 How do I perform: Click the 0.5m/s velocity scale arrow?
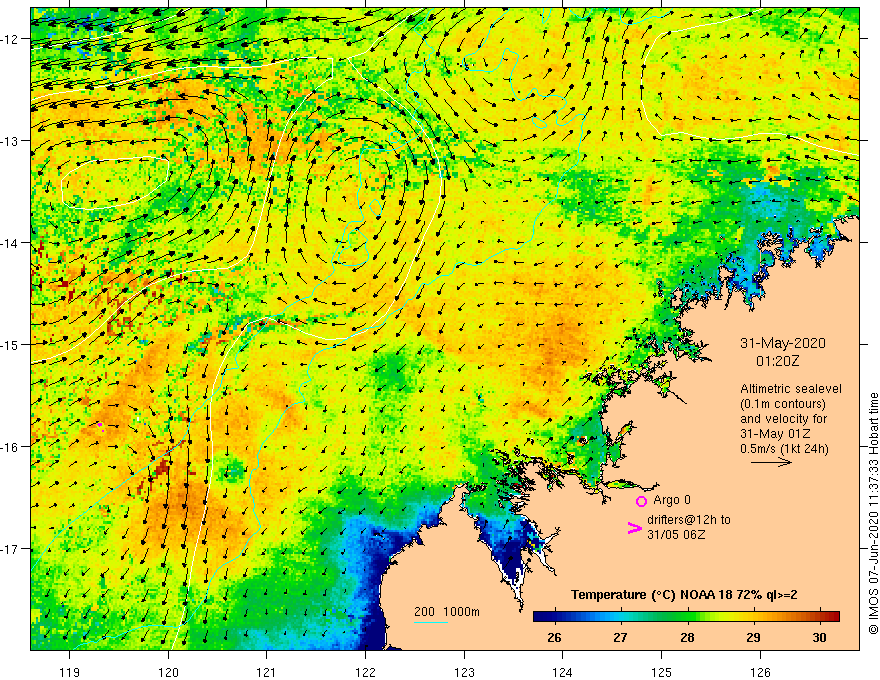(x=771, y=462)
